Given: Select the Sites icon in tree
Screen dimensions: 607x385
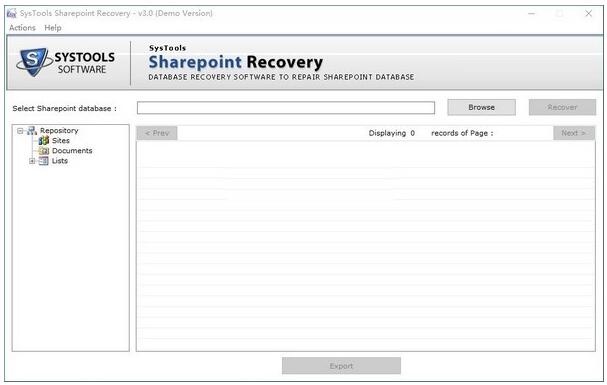Looking at the screenshot, I should click(44, 140).
